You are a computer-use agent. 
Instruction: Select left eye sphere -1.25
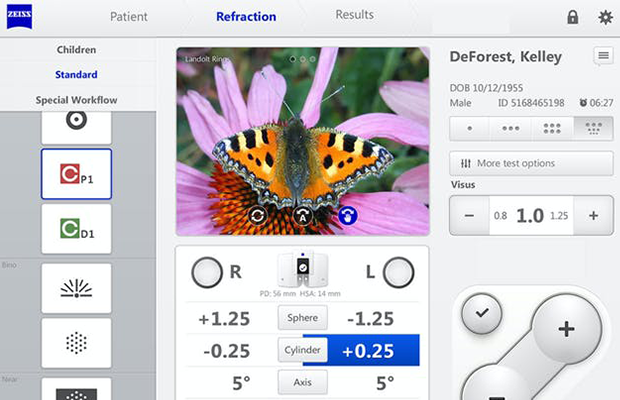tap(370, 319)
